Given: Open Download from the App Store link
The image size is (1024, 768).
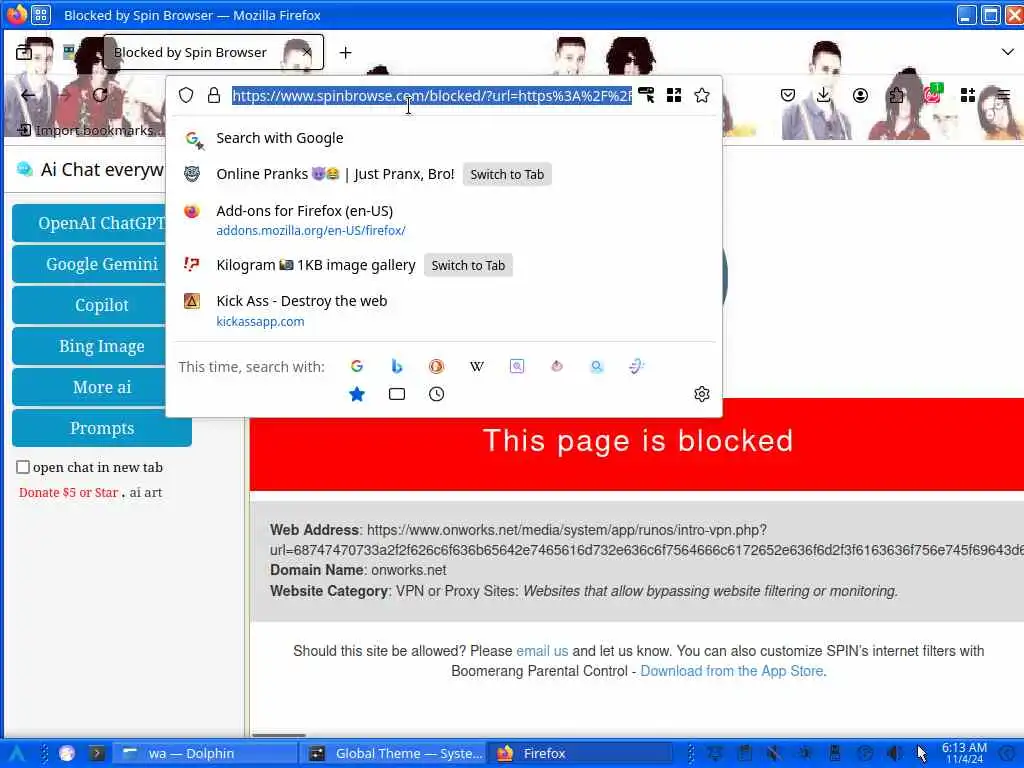Looking at the screenshot, I should (x=733, y=671).
